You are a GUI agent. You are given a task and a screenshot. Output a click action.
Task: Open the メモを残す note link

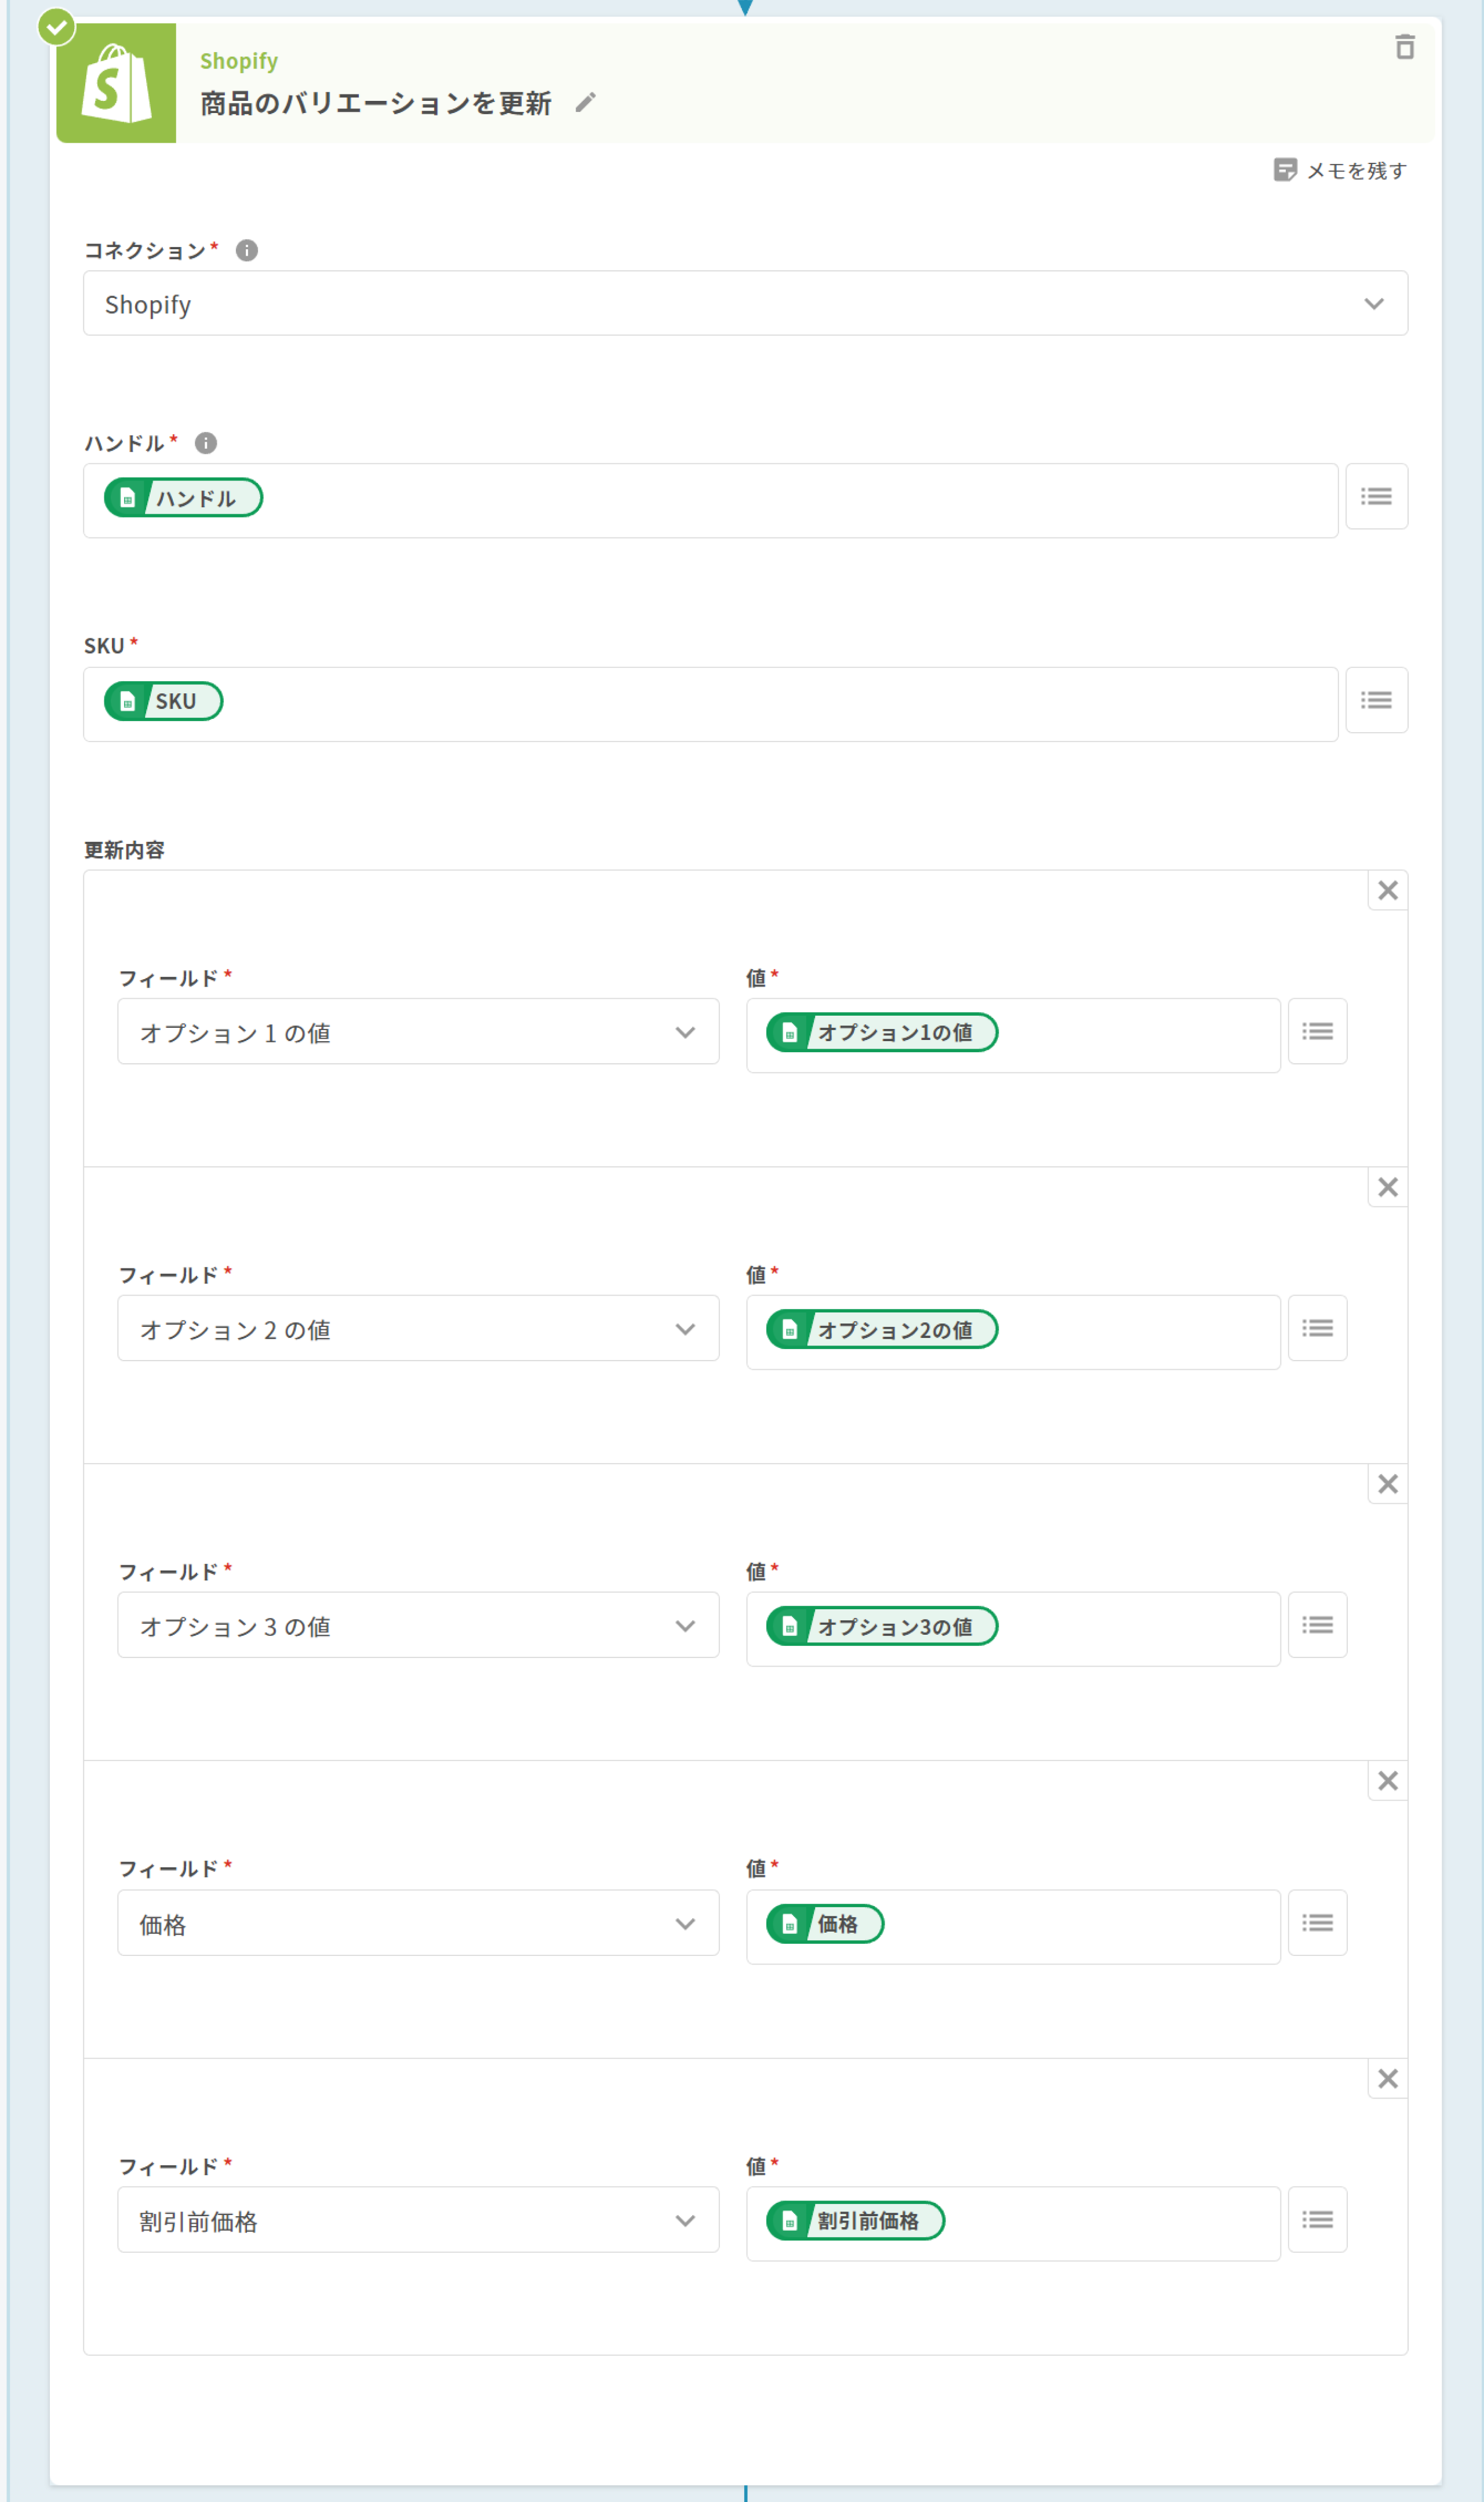[1340, 171]
